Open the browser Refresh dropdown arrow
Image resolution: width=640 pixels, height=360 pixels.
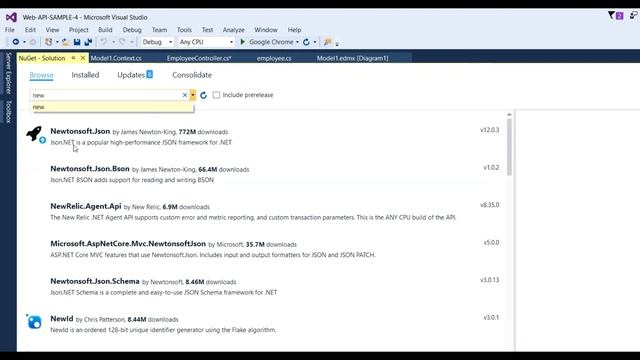coord(315,42)
